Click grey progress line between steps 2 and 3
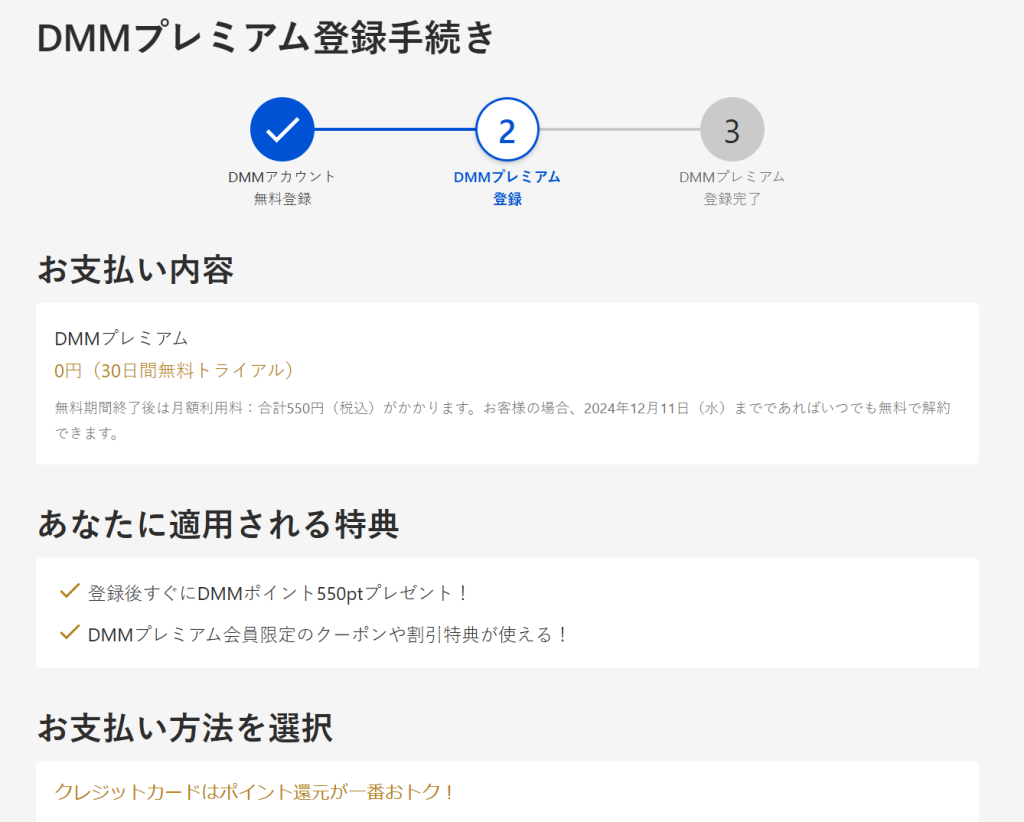 tap(620, 129)
